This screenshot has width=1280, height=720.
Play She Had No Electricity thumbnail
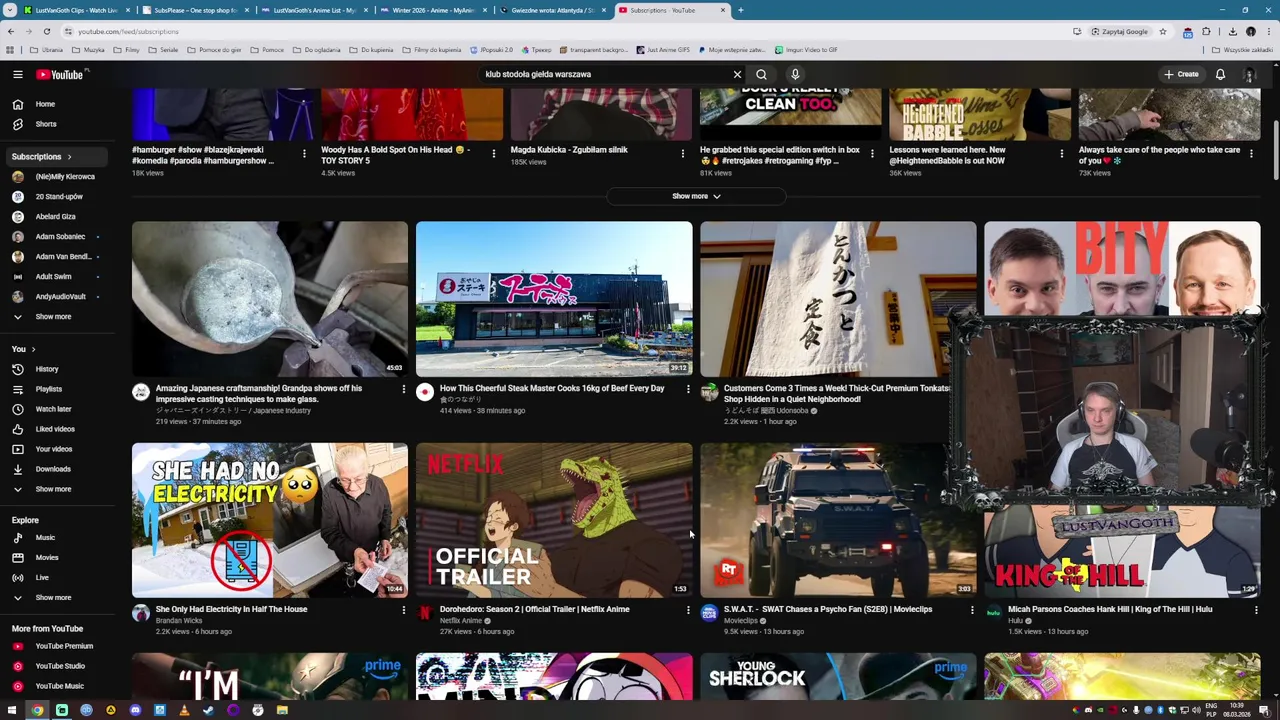270,520
